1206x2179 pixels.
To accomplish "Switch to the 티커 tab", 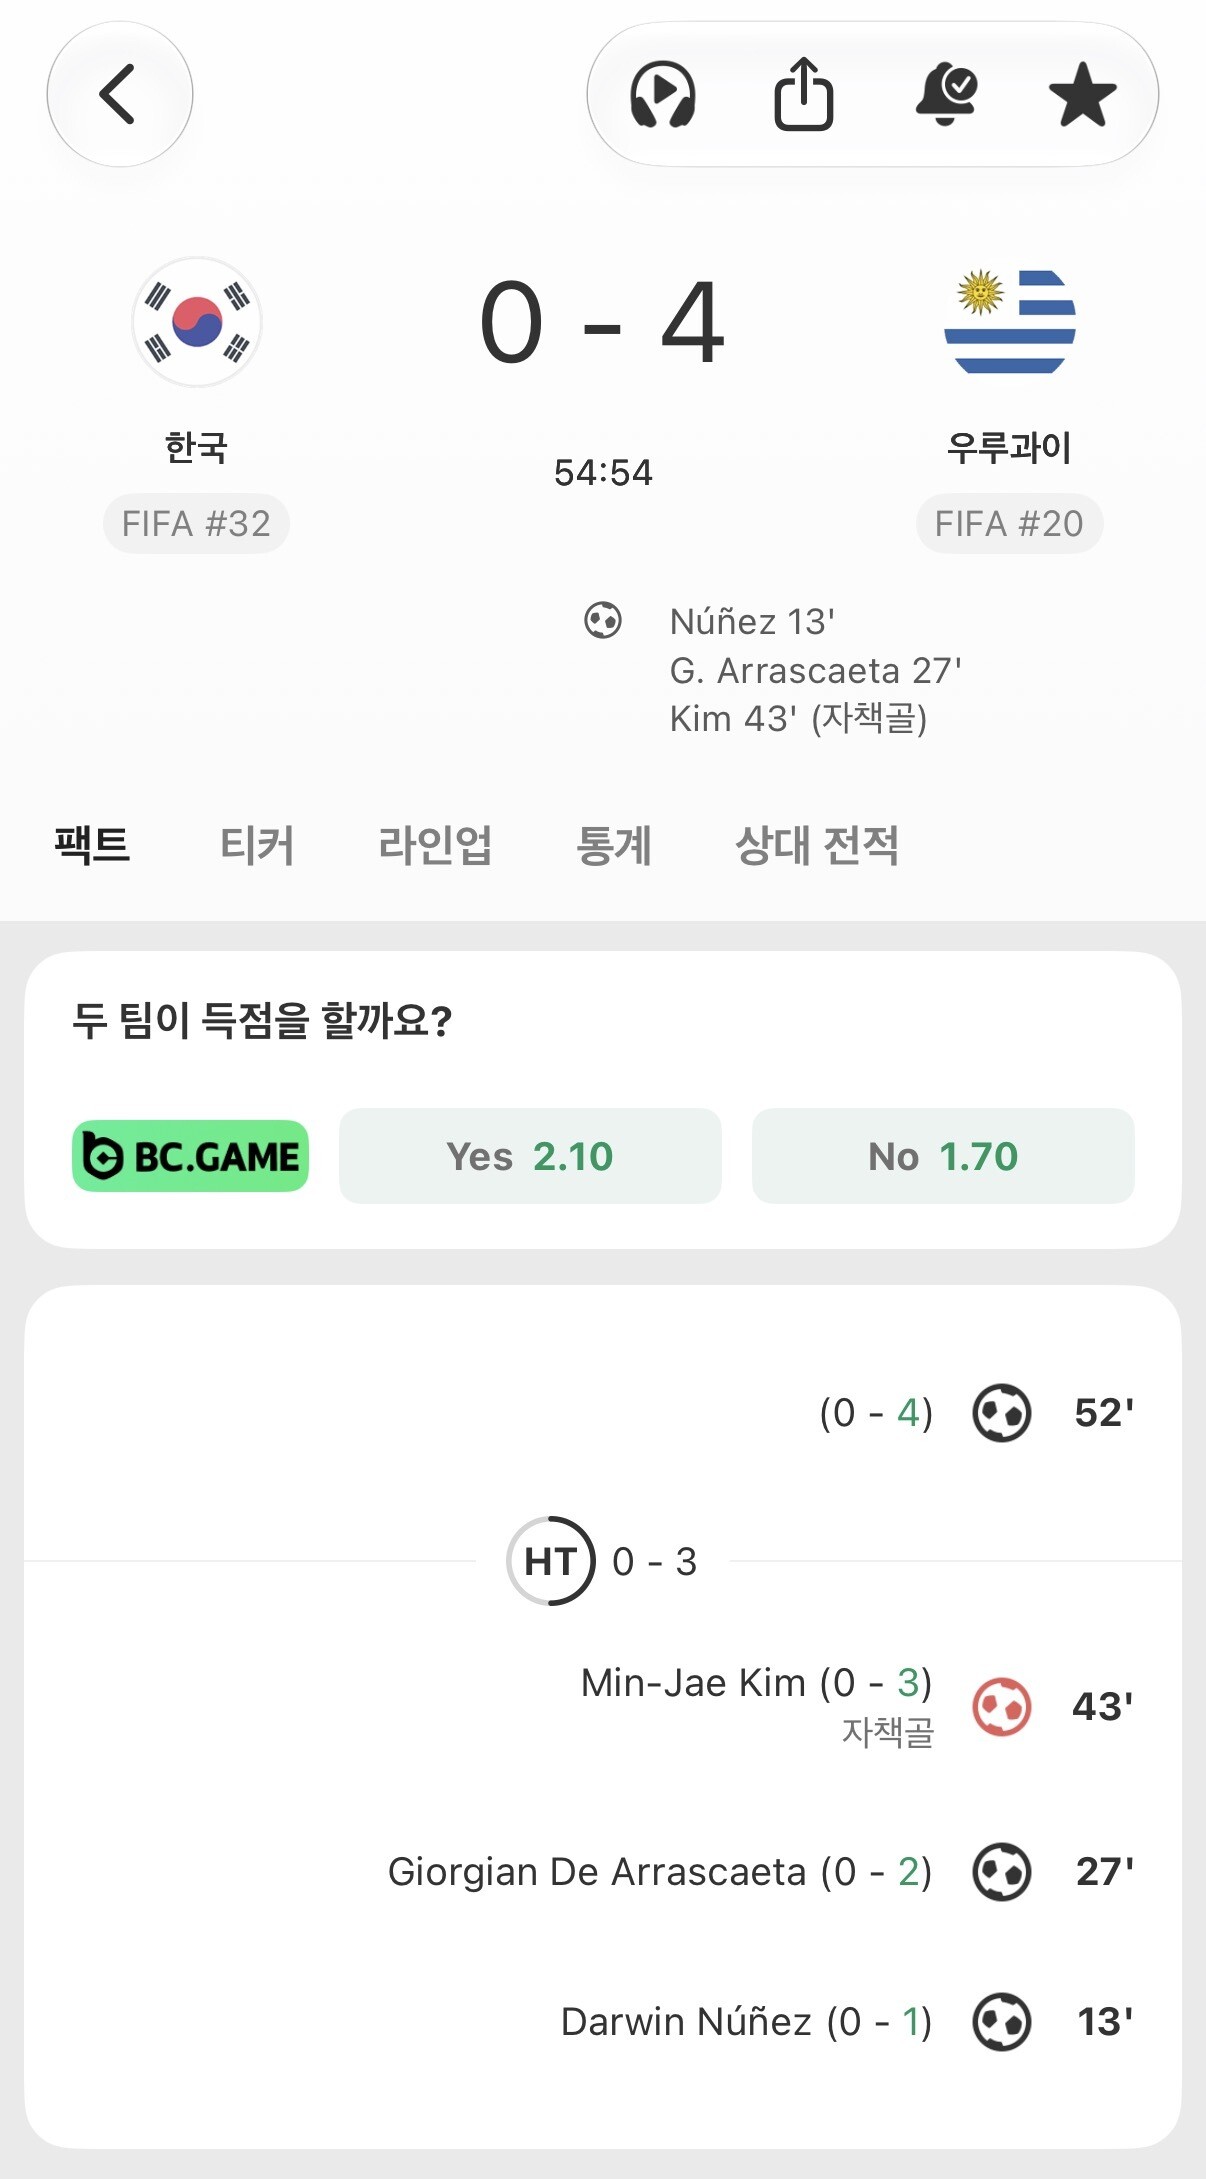I will click(257, 846).
